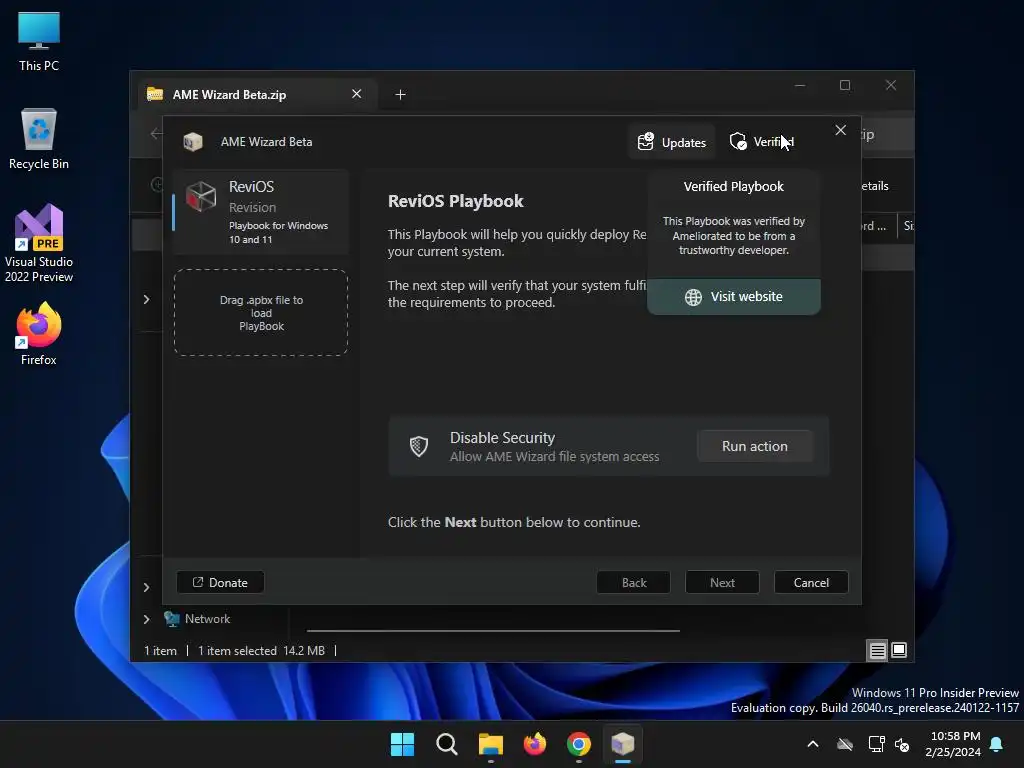The height and width of the screenshot is (768, 1024).
Task: Select Network in Explorer navigation pane
Action: tap(207, 619)
